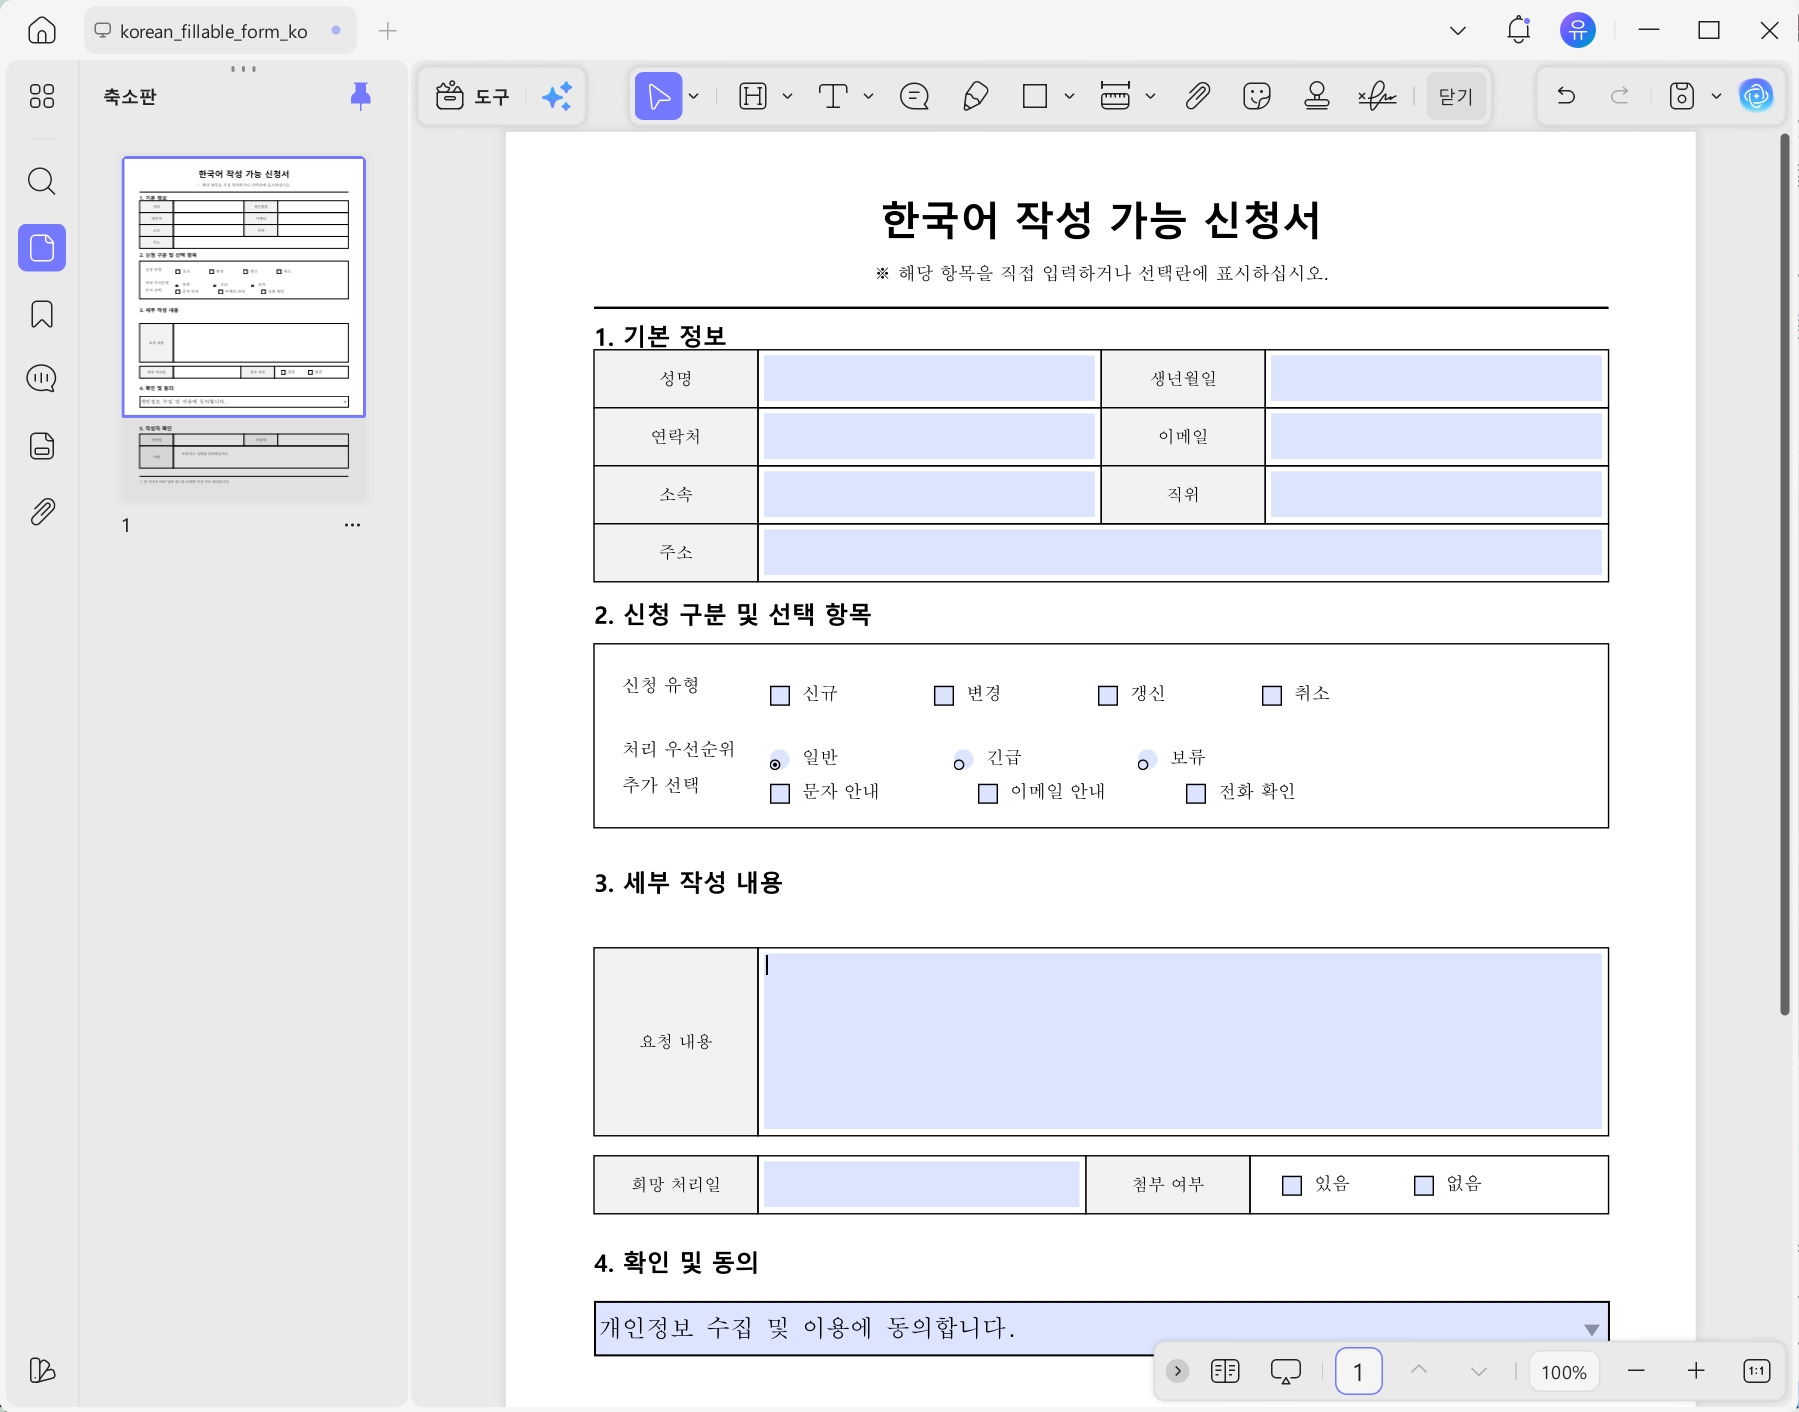Image resolution: width=1799 pixels, height=1412 pixels.
Task: Check the 취소 checkbox
Action: click(1272, 695)
